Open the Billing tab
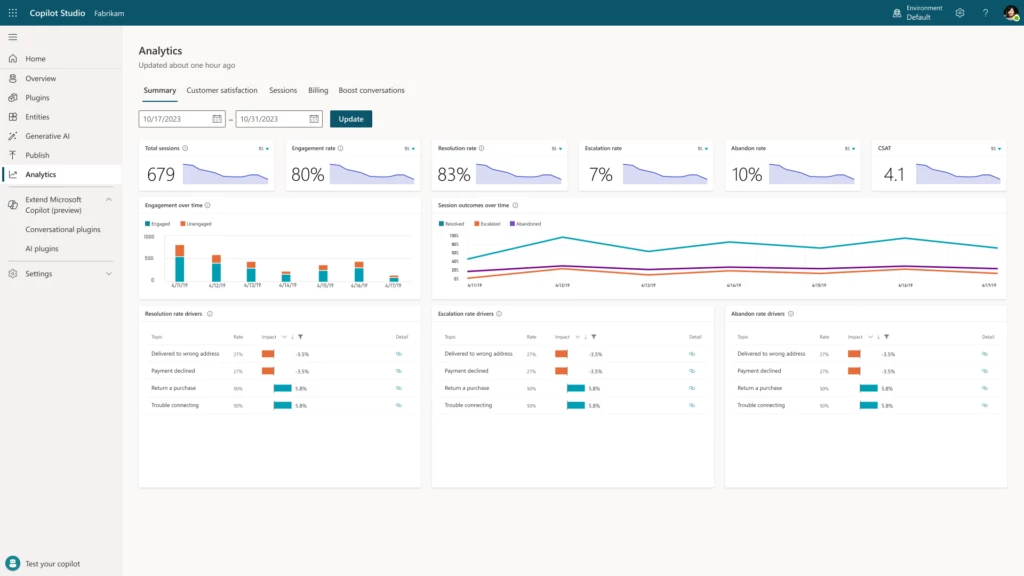Viewport: 1024px width, 576px height. [318, 90]
